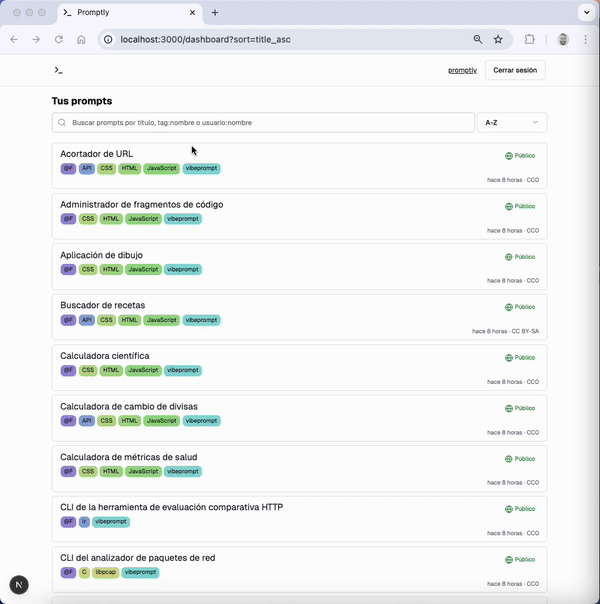Click the Promptly terminal logo icon
600x604 pixels.
pyautogui.click(x=59, y=70)
